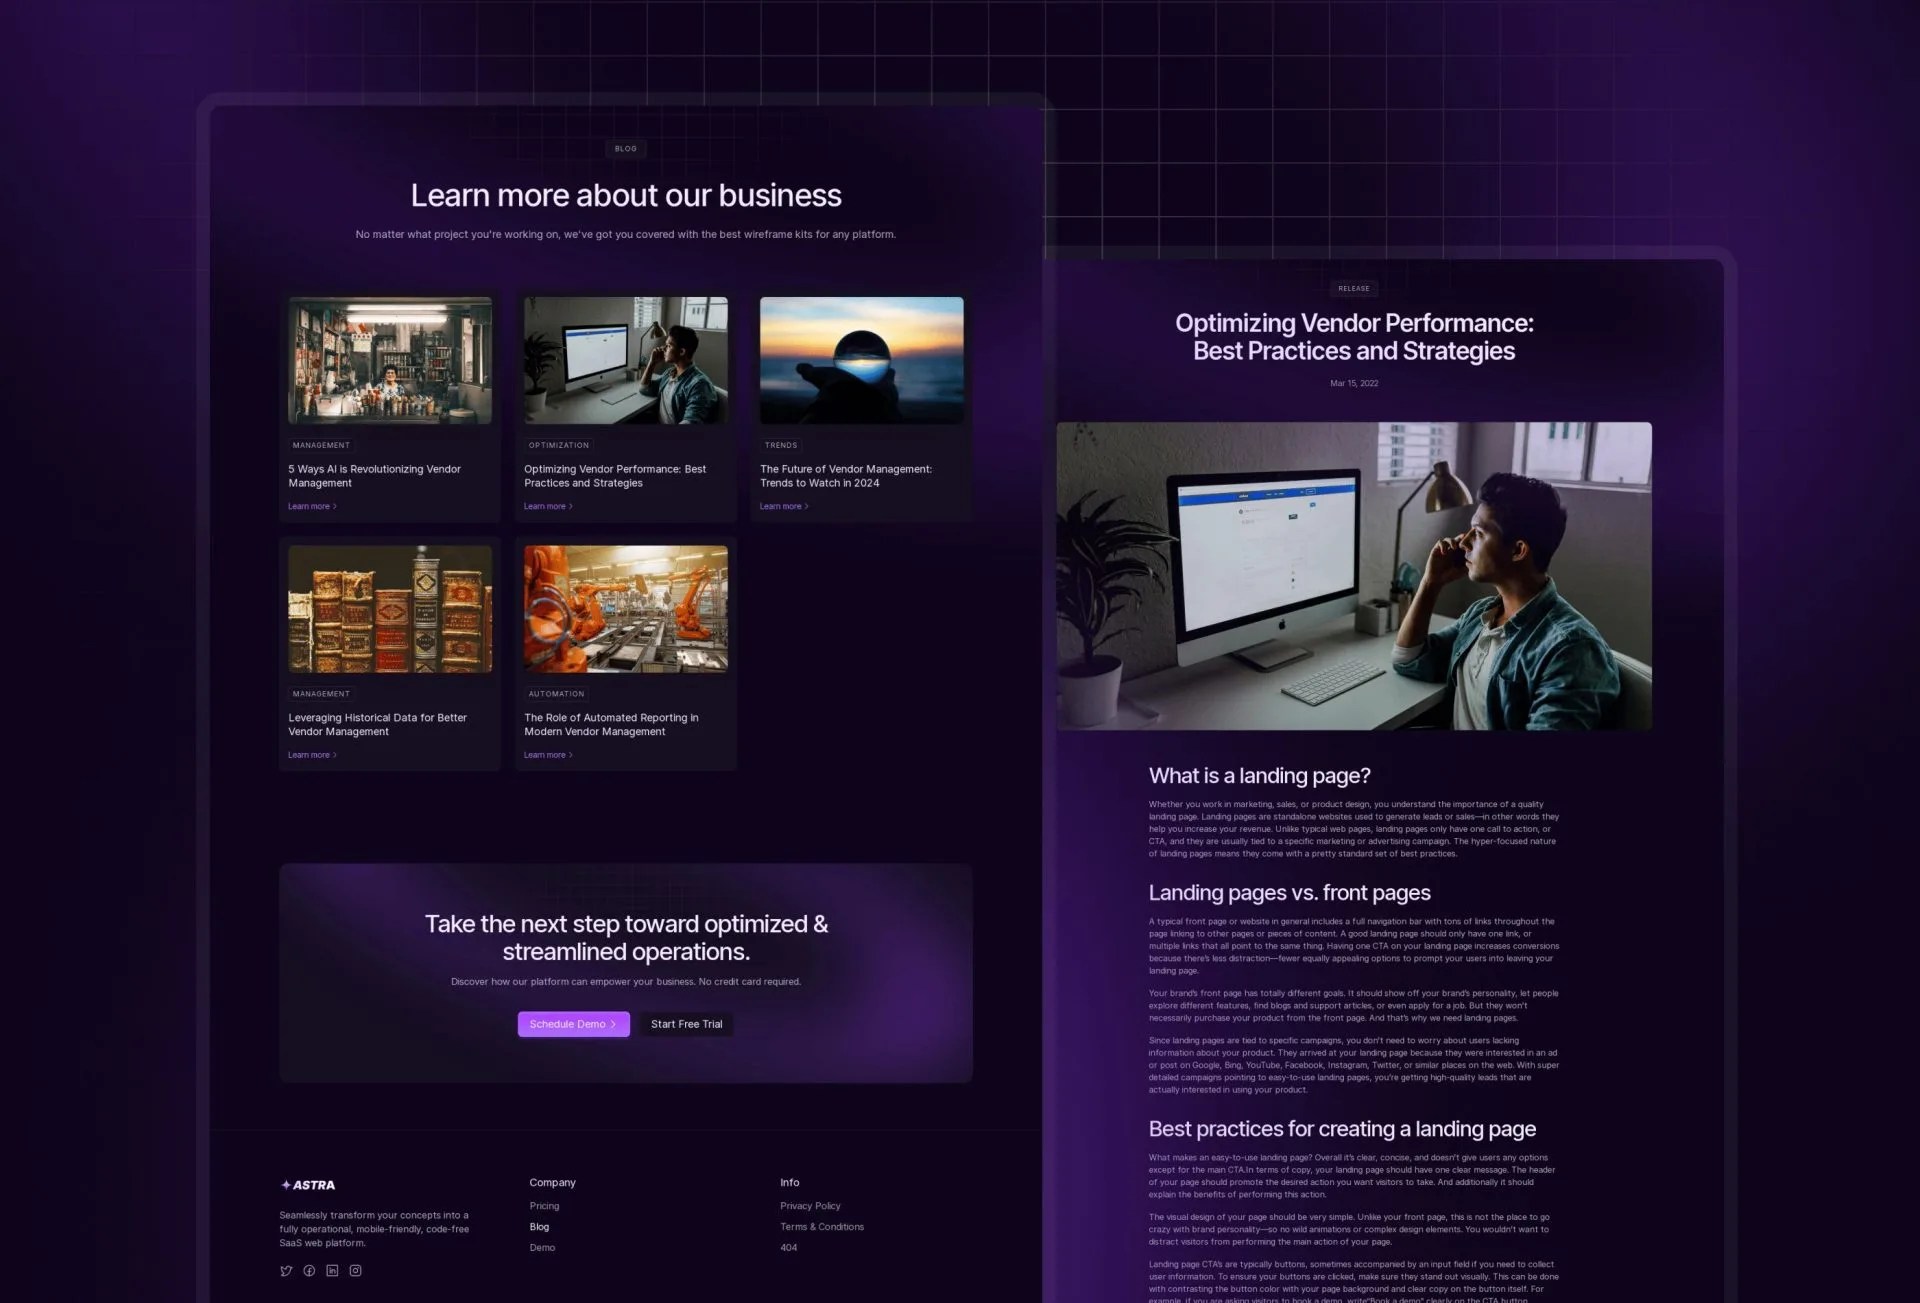Click the Astra logo in footer
Image resolution: width=1920 pixels, height=1303 pixels.
[x=308, y=1185]
